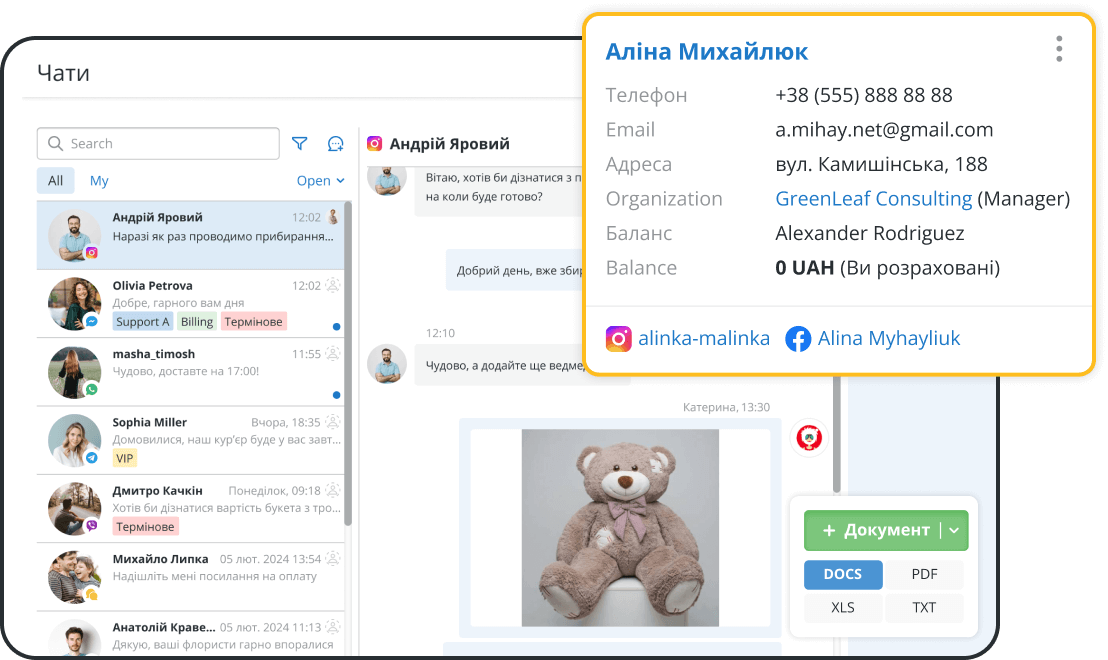Image resolution: width=1108 pixels, height=660 pixels.
Task: Click Olivia Petrova message preview Добре, гарного вам дня
Action: [178, 302]
